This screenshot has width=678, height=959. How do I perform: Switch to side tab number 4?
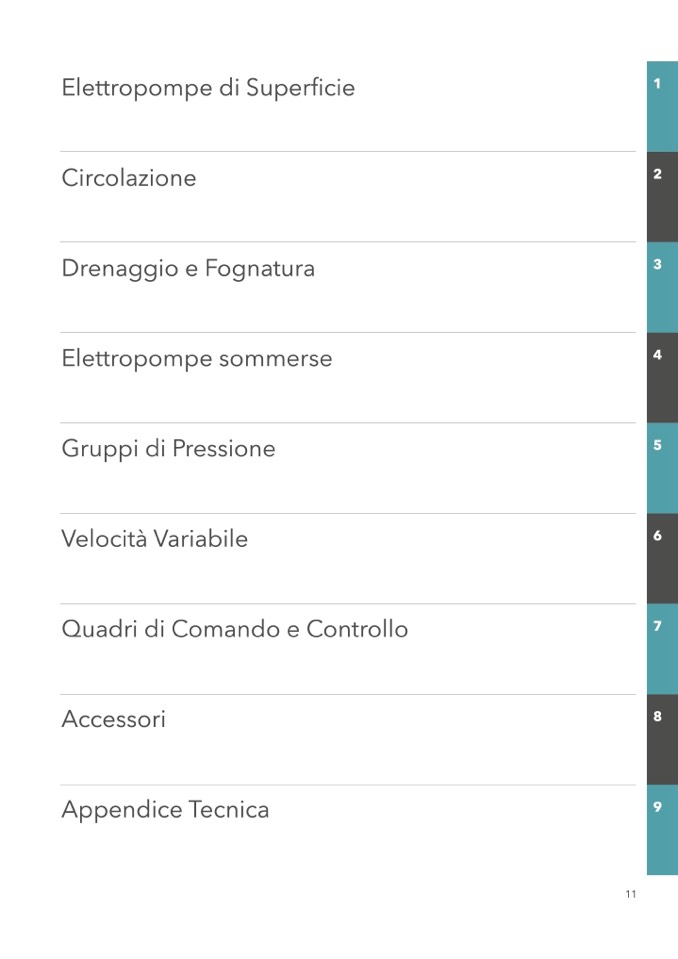[661, 377]
